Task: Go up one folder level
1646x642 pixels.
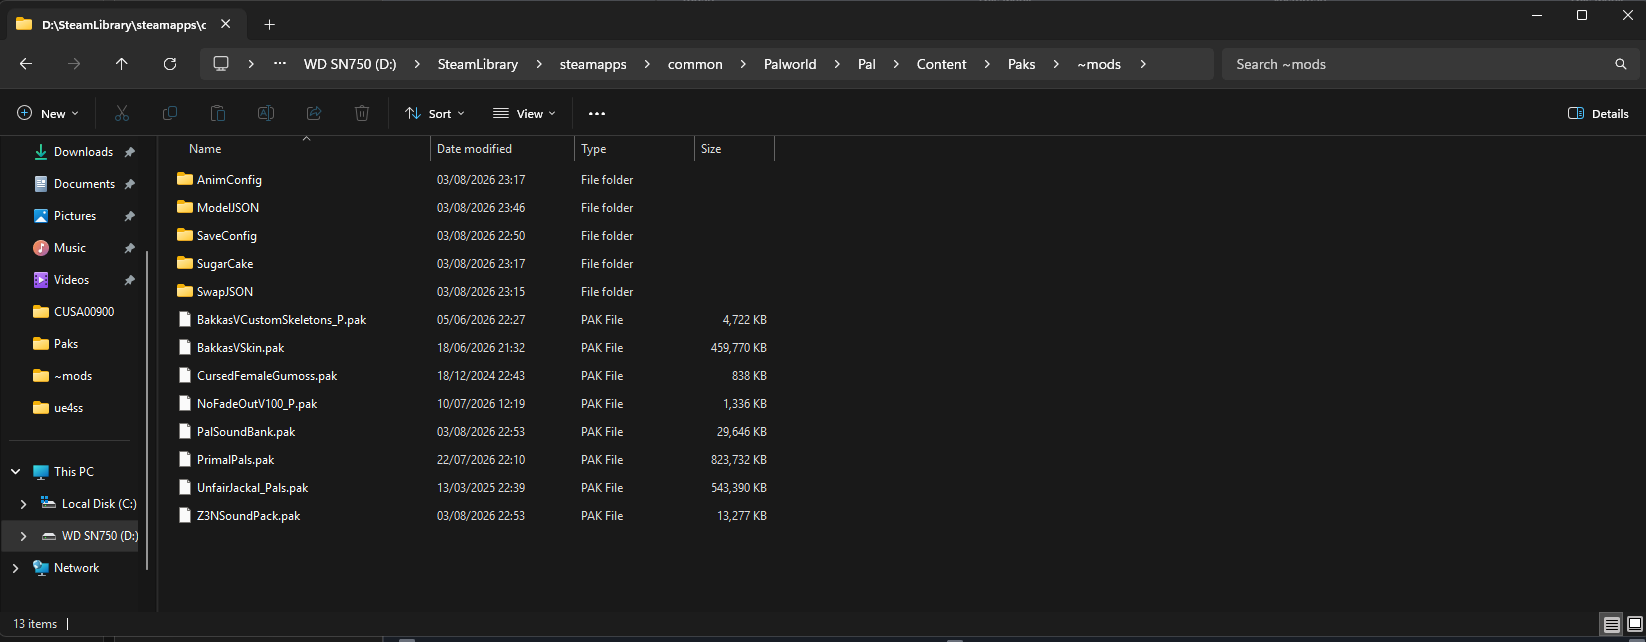Action: [122, 64]
